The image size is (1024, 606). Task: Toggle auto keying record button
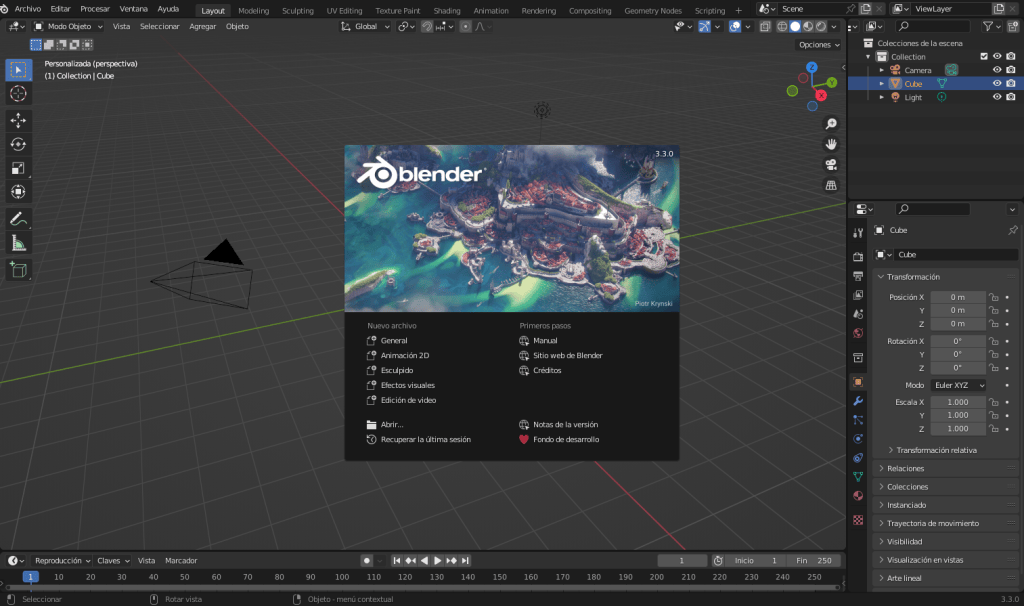click(367, 560)
